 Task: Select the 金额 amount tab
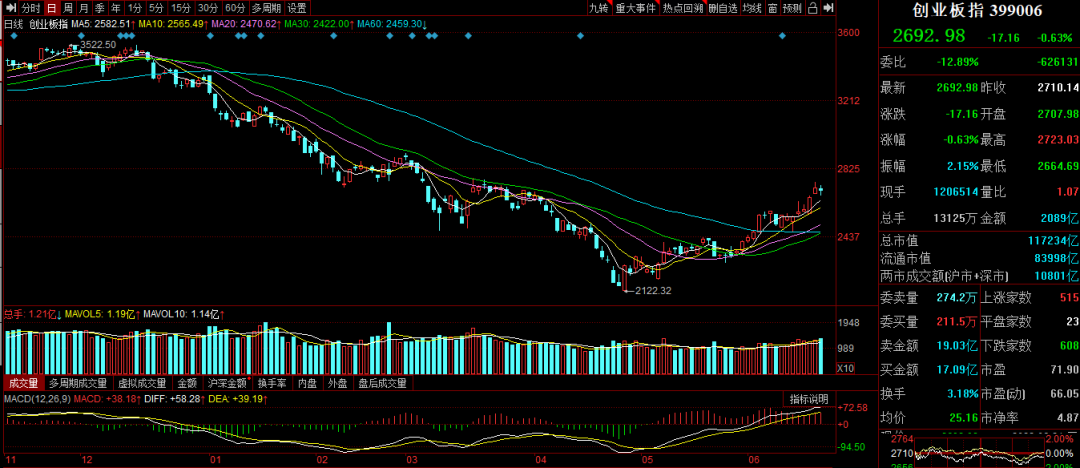click(x=187, y=383)
